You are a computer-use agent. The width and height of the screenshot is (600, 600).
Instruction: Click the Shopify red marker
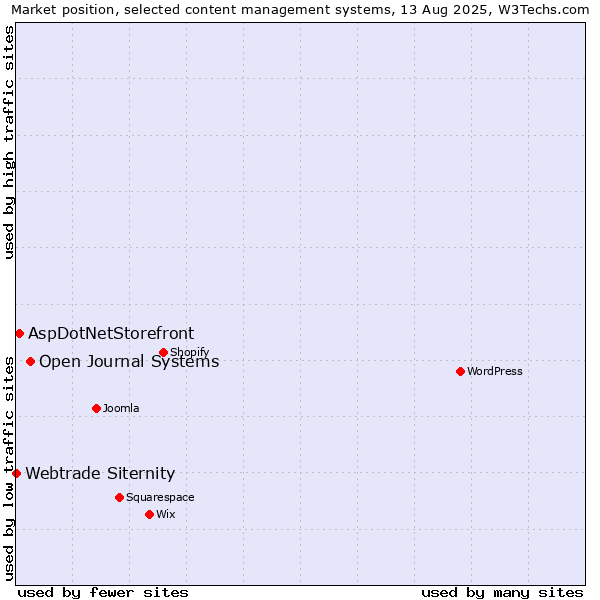click(163, 352)
